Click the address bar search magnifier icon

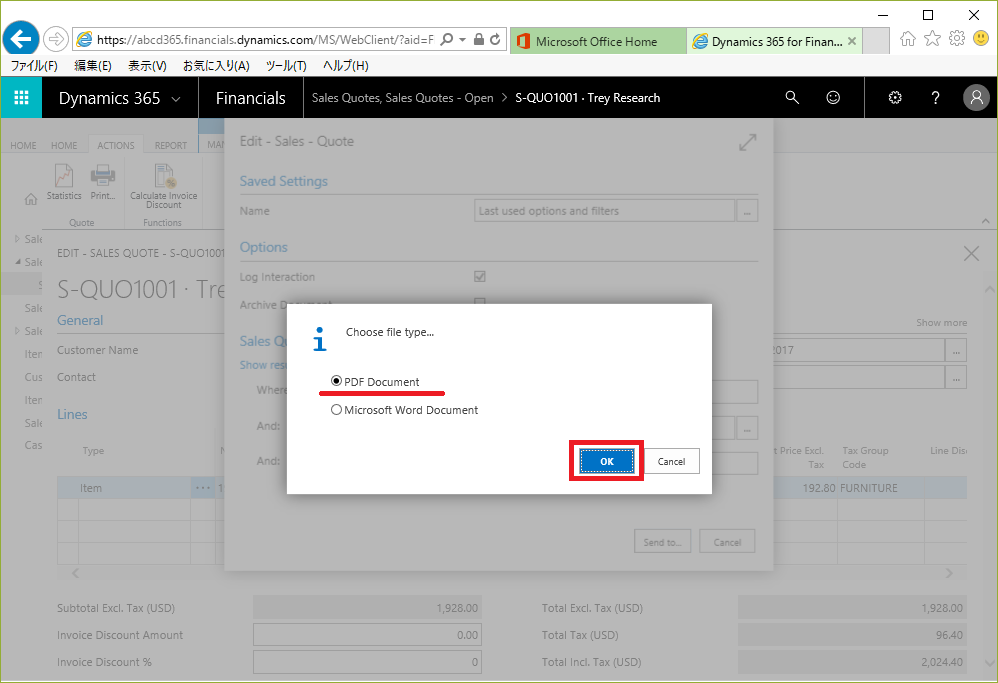coord(447,39)
